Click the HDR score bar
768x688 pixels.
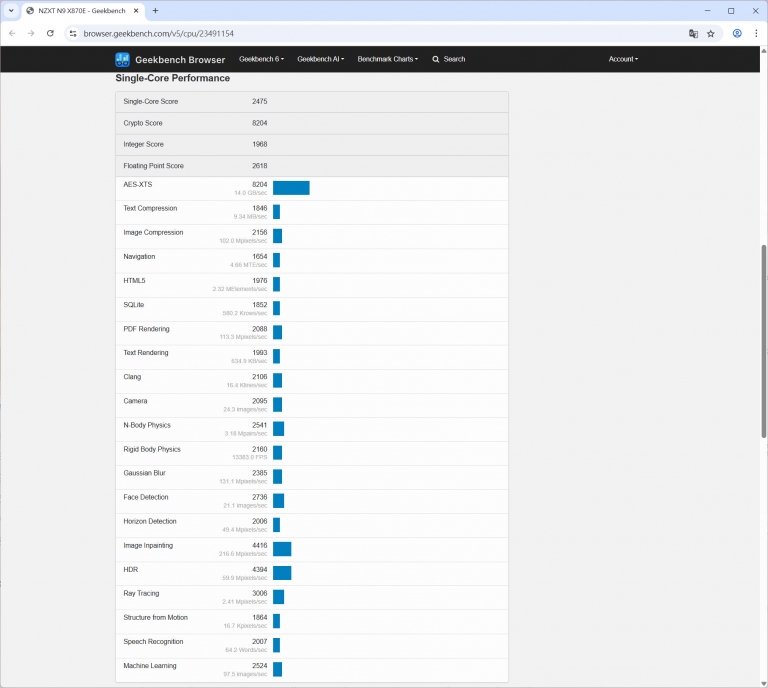coord(282,573)
